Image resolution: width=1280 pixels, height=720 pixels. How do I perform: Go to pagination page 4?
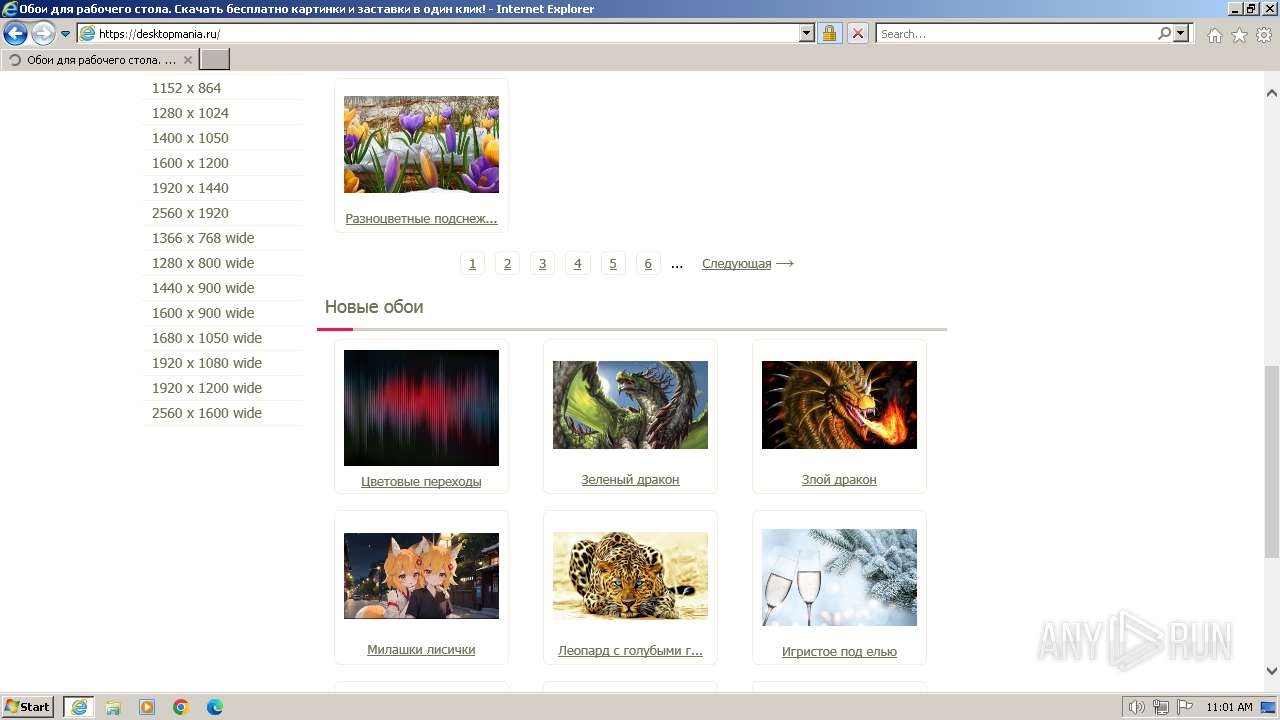coord(577,264)
